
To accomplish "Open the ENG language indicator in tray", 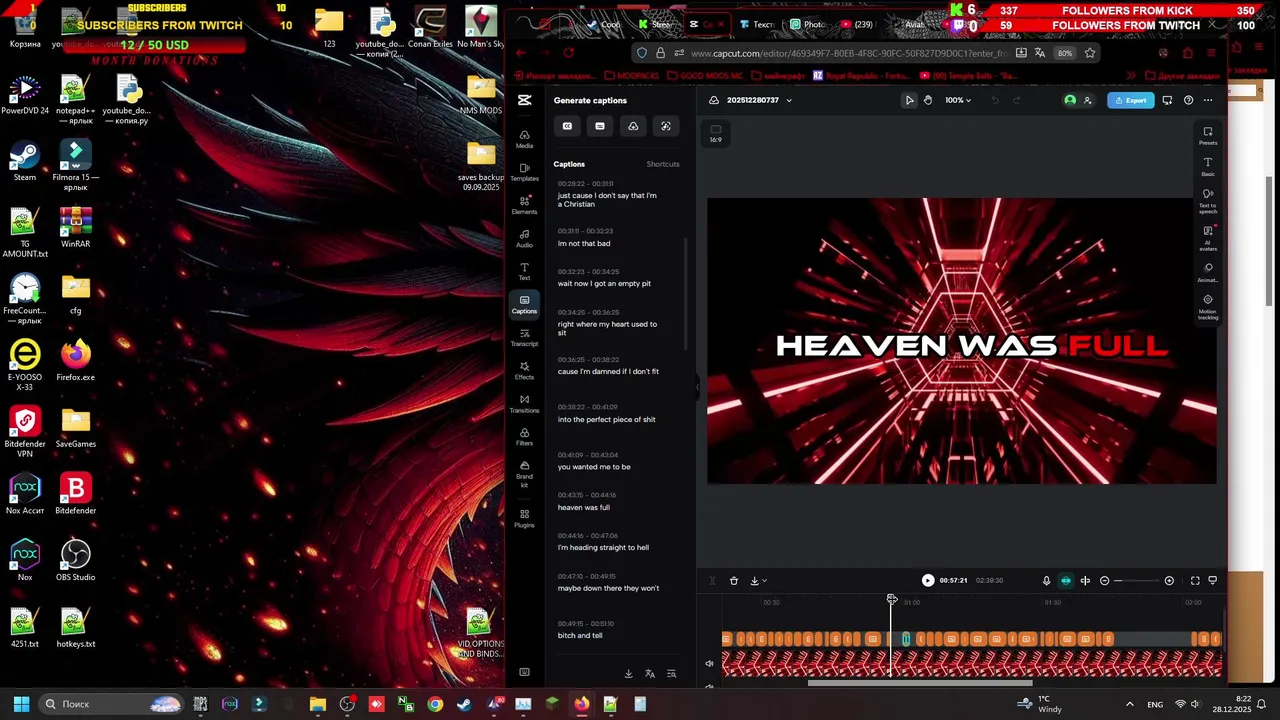I will tap(1155, 705).
